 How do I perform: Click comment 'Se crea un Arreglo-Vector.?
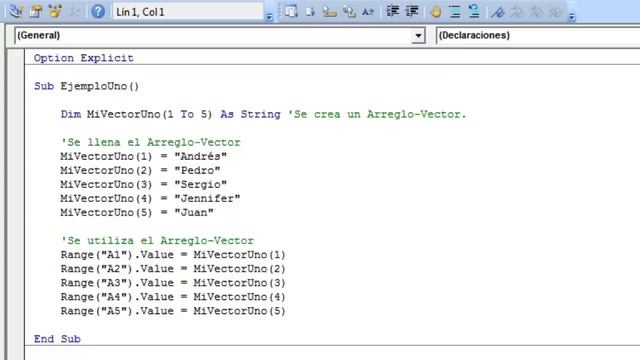[377, 114]
